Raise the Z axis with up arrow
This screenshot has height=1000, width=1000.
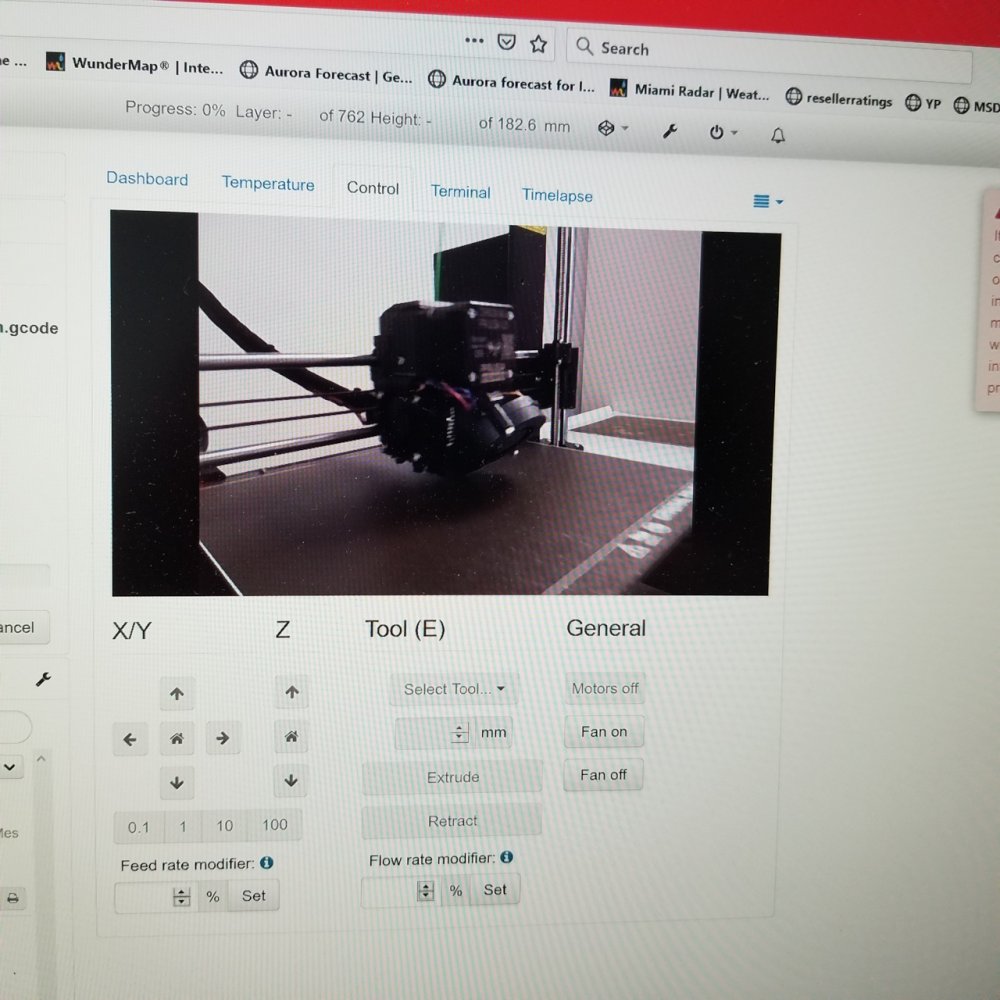(291, 692)
